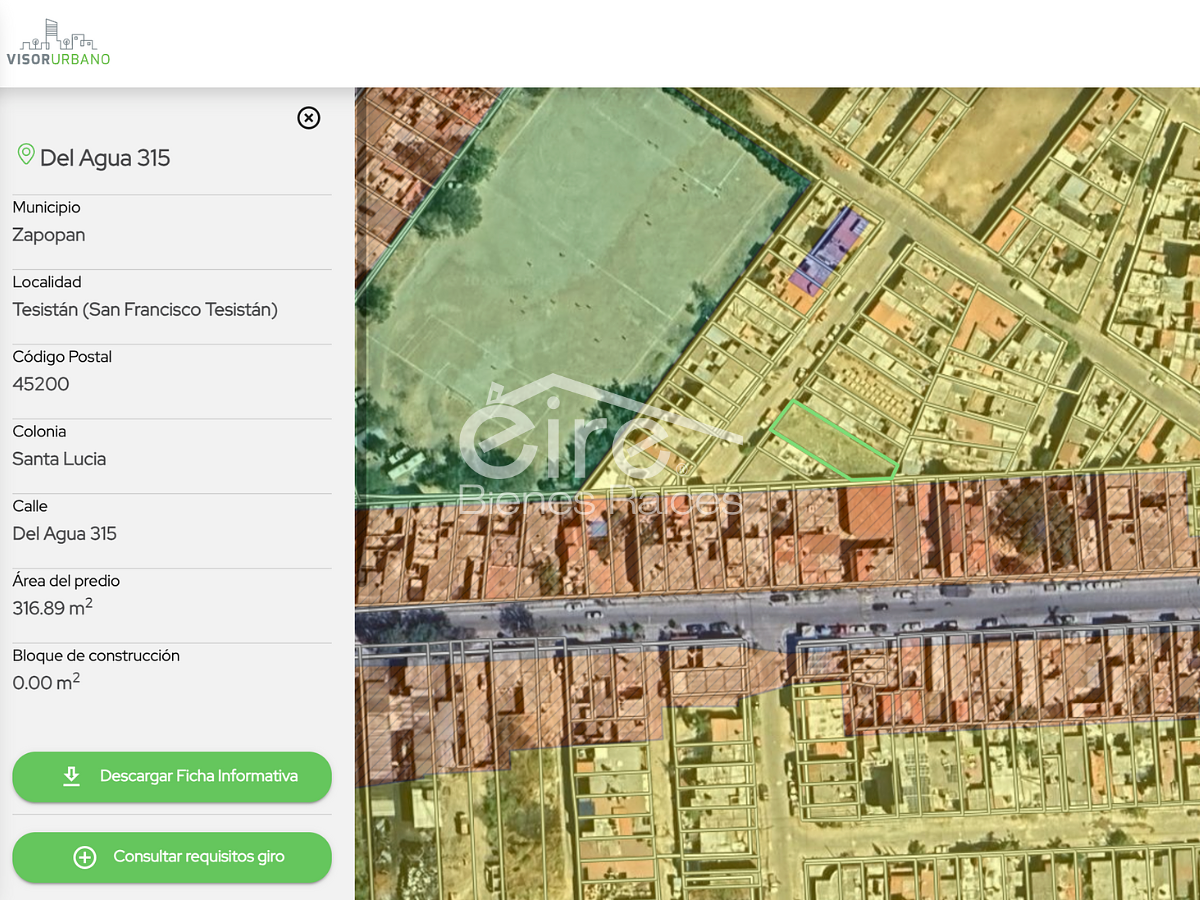Select the Municipio value Zapopan
The width and height of the screenshot is (1200, 900).
pyautogui.click(x=49, y=235)
